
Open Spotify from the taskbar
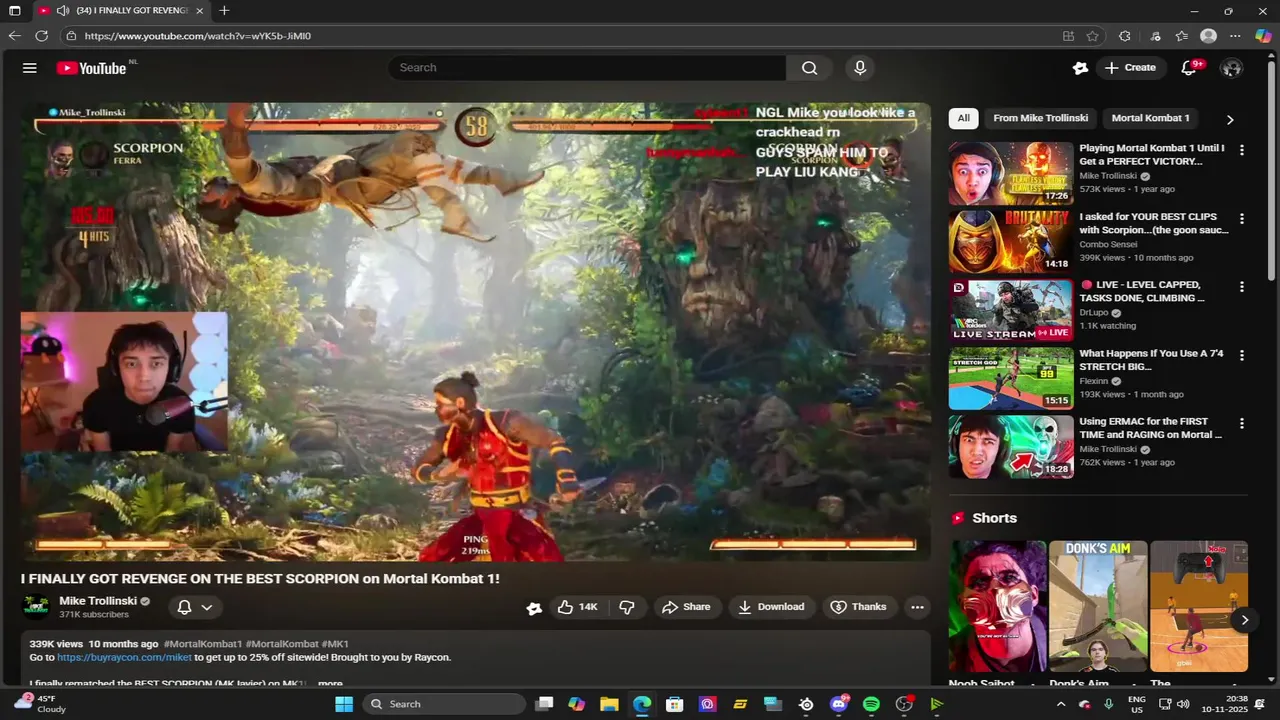871,704
